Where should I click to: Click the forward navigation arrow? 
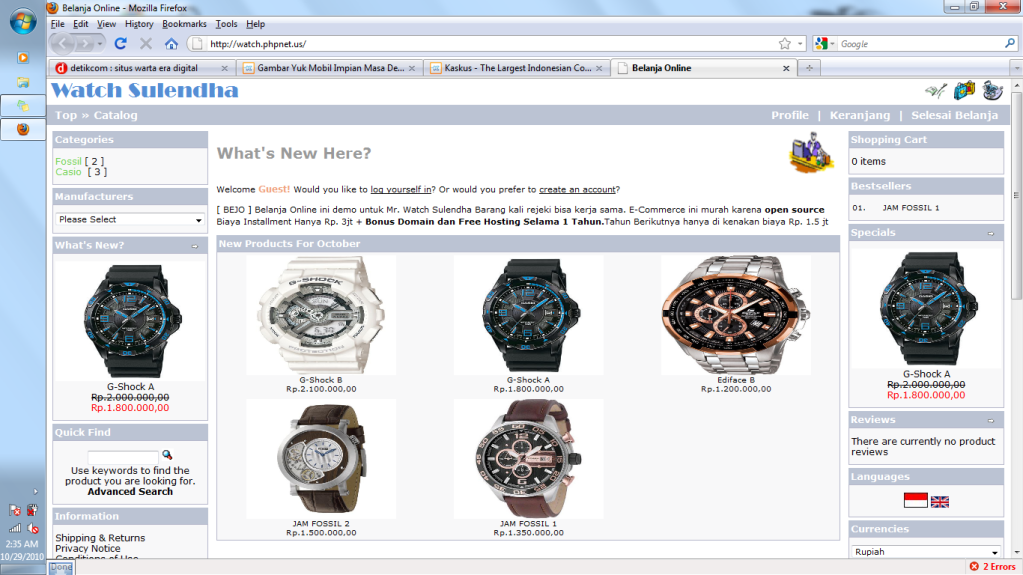(x=85, y=44)
